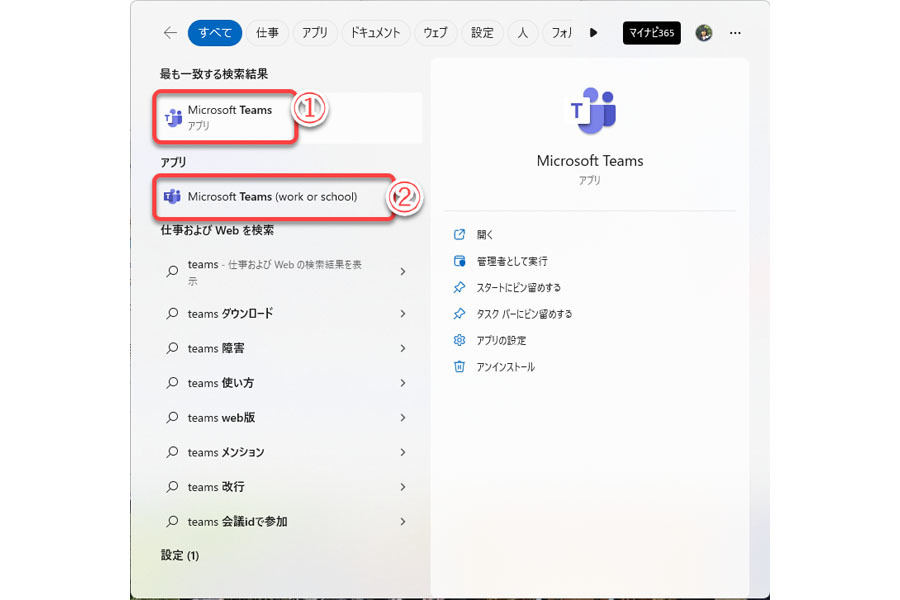900x600 pixels.
Task: Click the Teams icon in best match result
Action: 173,117
